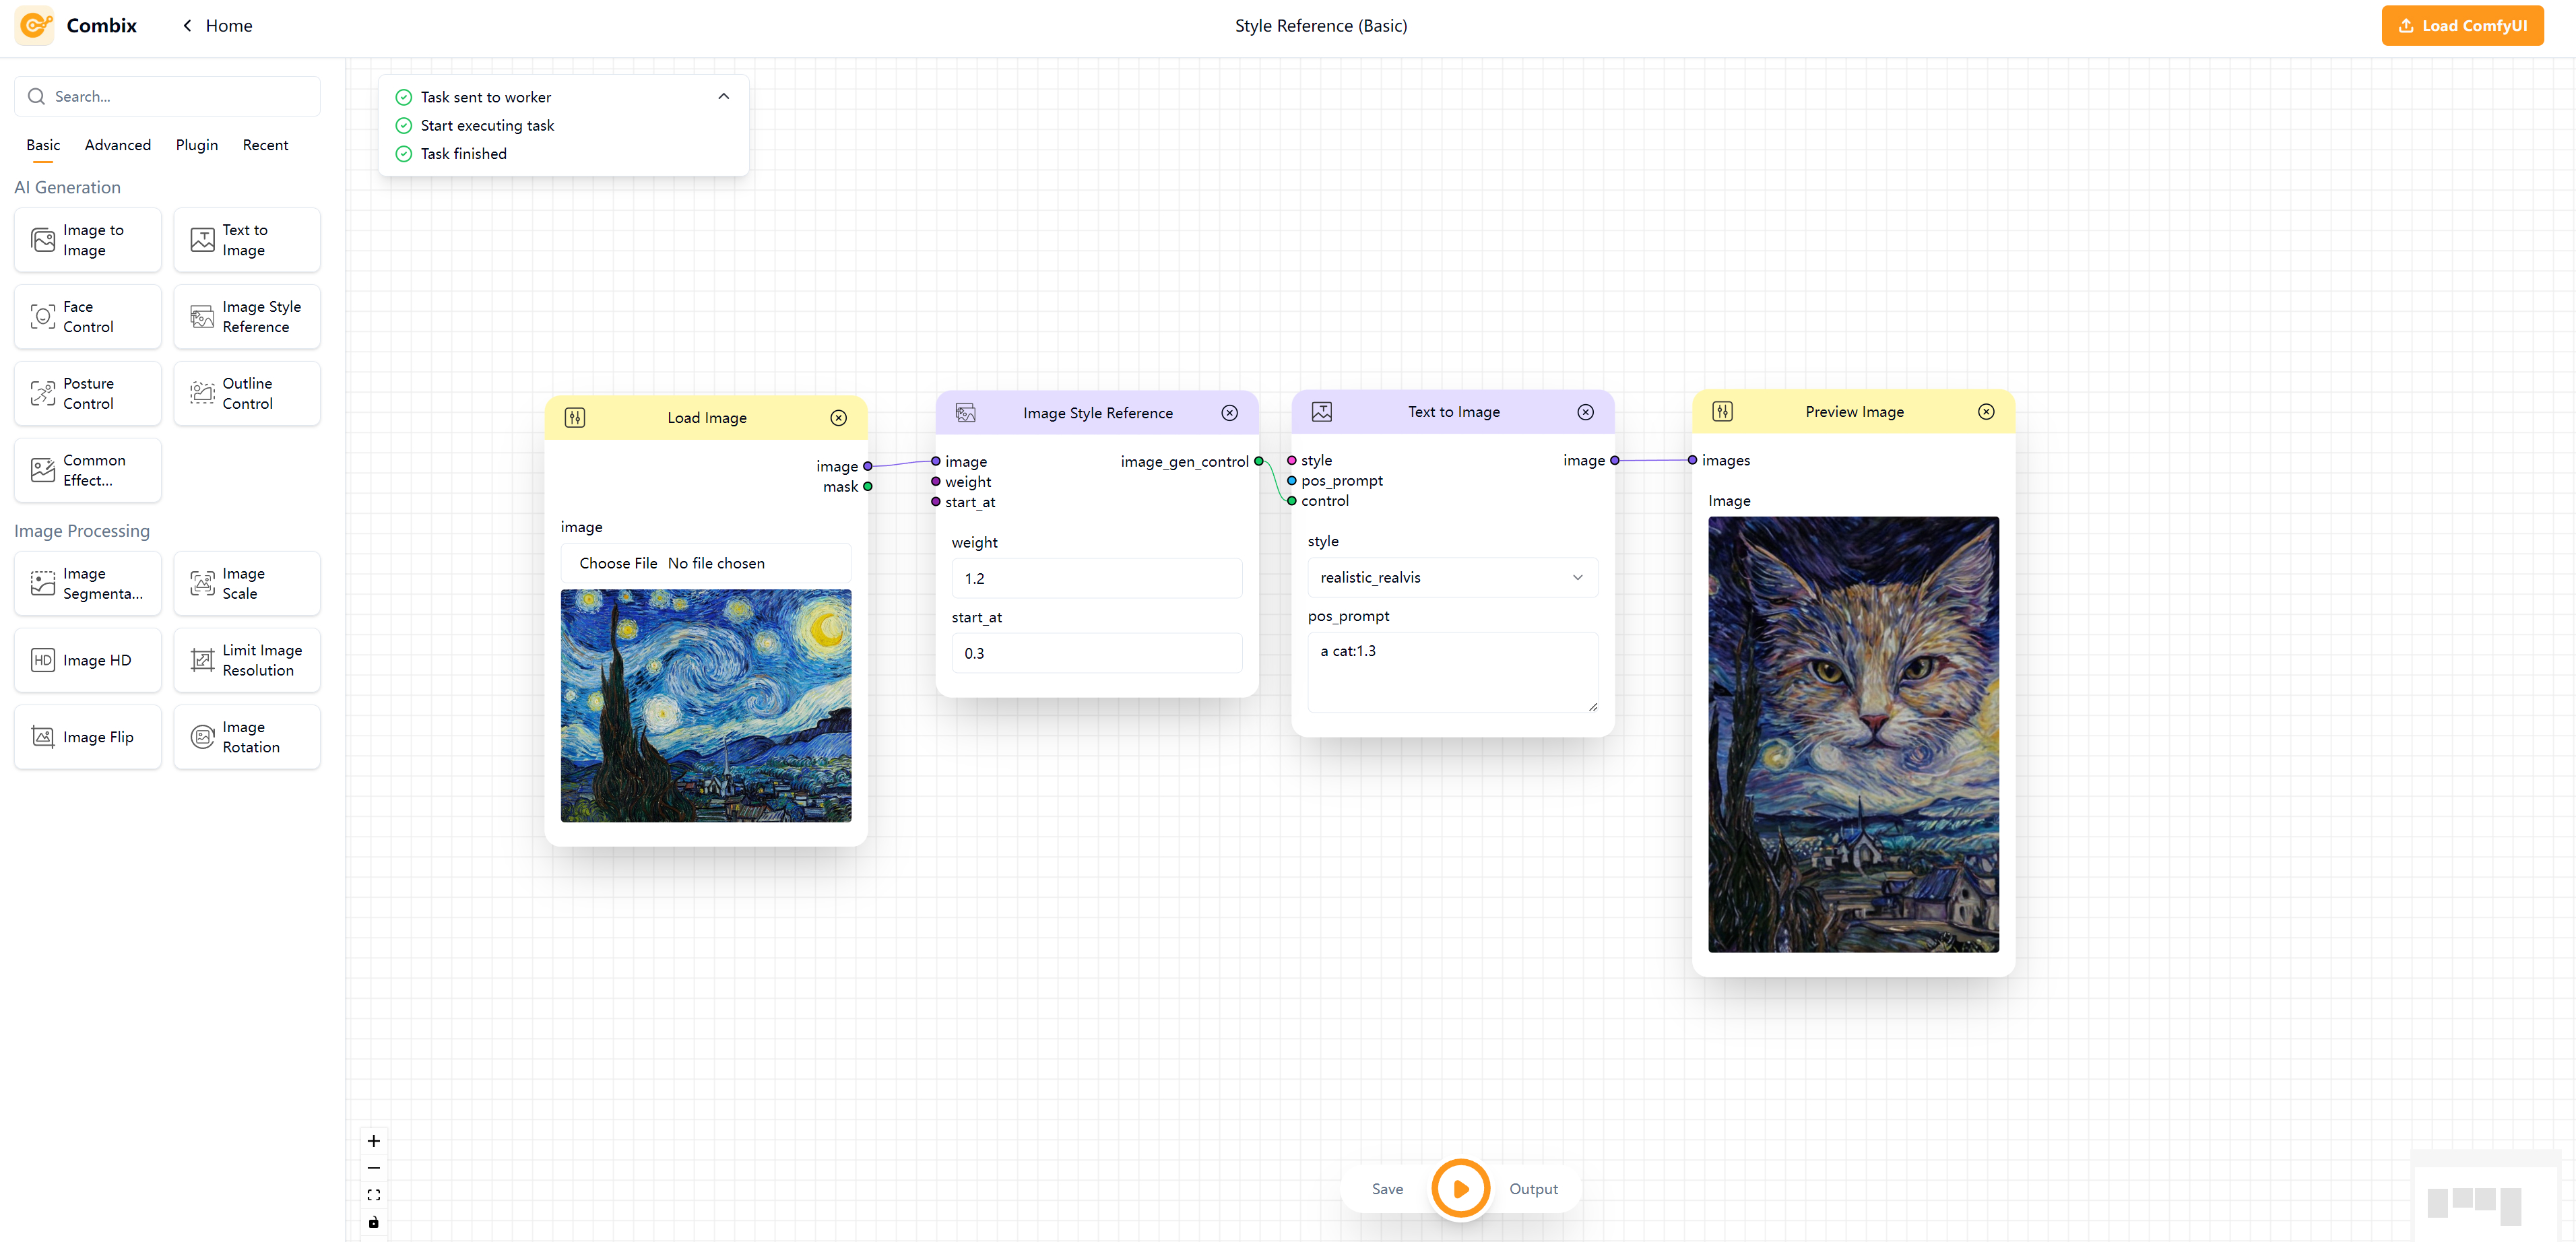Add the Outline Control node
Screen dimensions: 2576x1242
pos(247,393)
